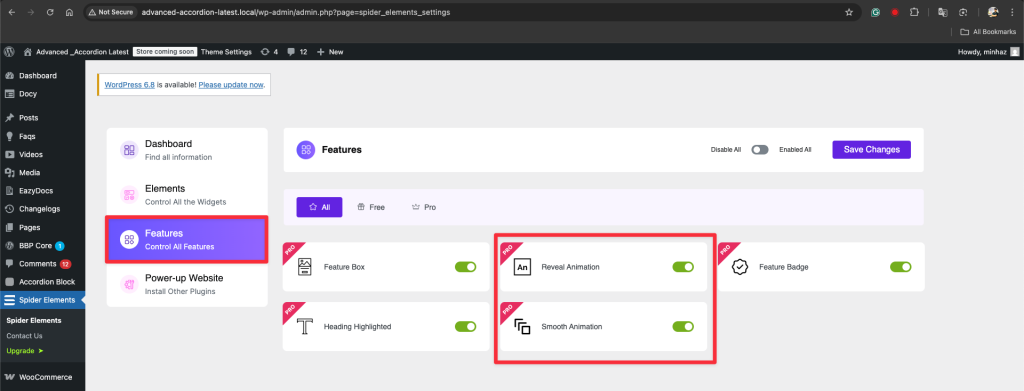The image size is (1024, 391).
Task: Open Faqs in the WordPress sidebar
Action: click(42, 136)
